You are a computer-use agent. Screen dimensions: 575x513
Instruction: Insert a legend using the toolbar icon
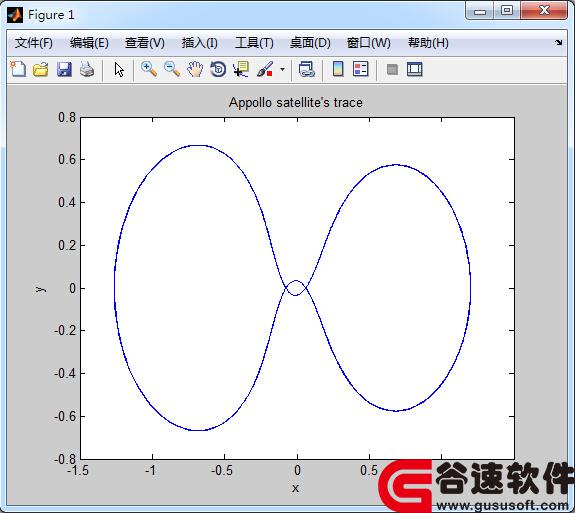[360, 69]
